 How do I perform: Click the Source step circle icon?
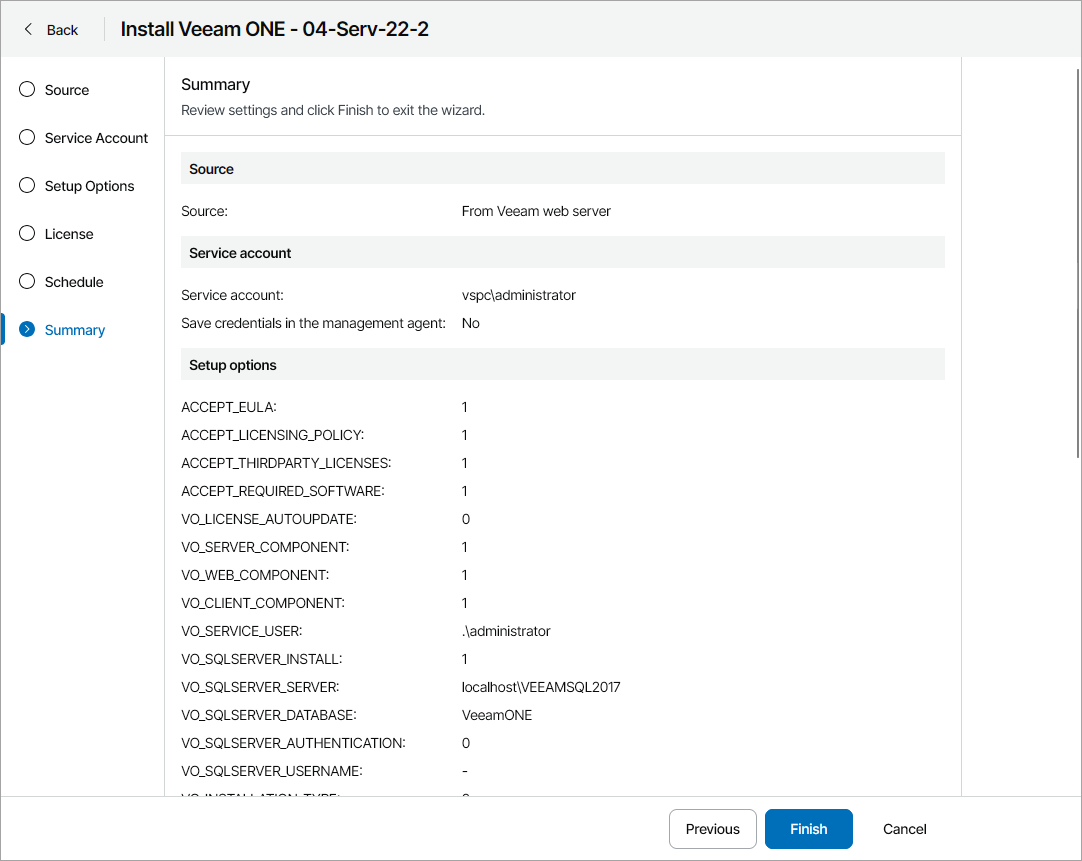click(27, 90)
